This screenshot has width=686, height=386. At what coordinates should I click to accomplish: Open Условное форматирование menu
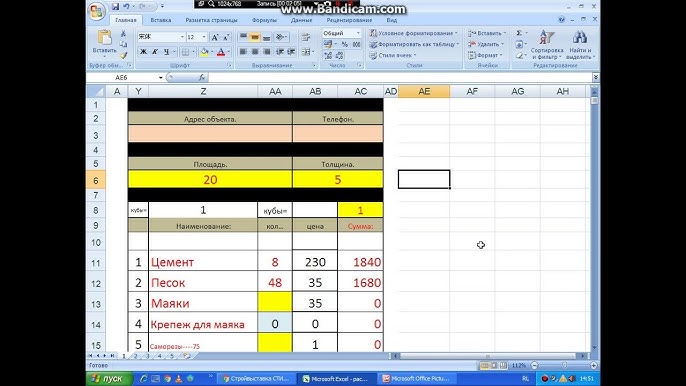413,33
